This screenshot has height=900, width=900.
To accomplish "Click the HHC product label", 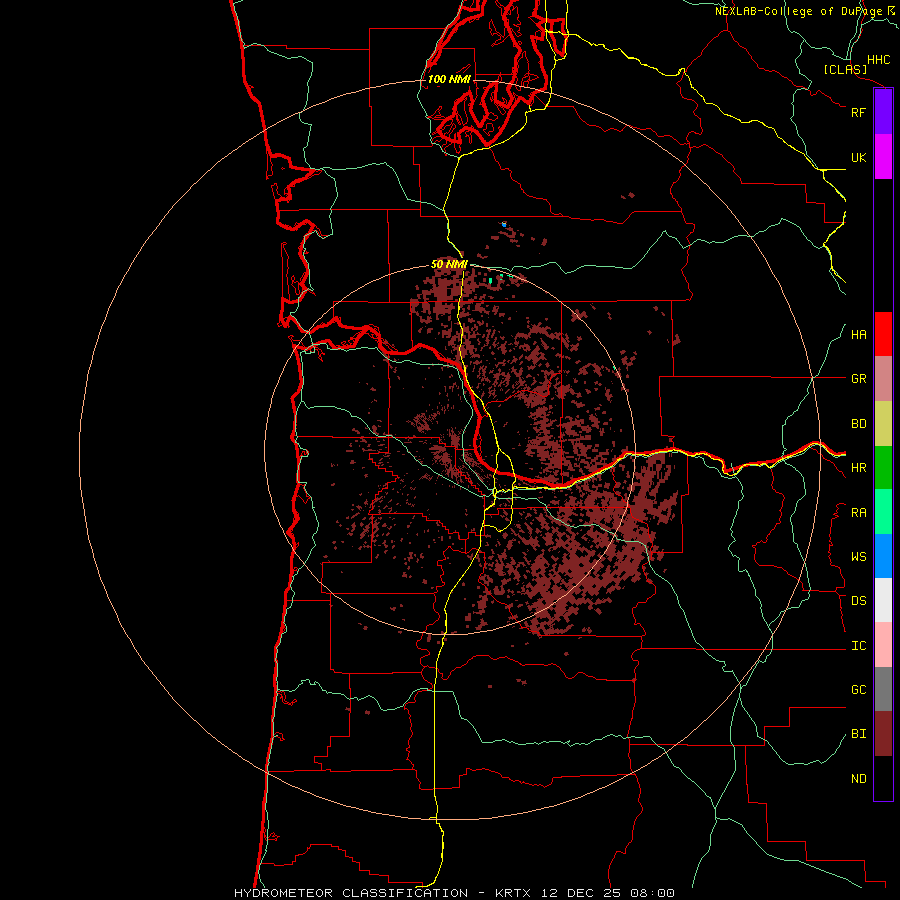I will point(878,60).
